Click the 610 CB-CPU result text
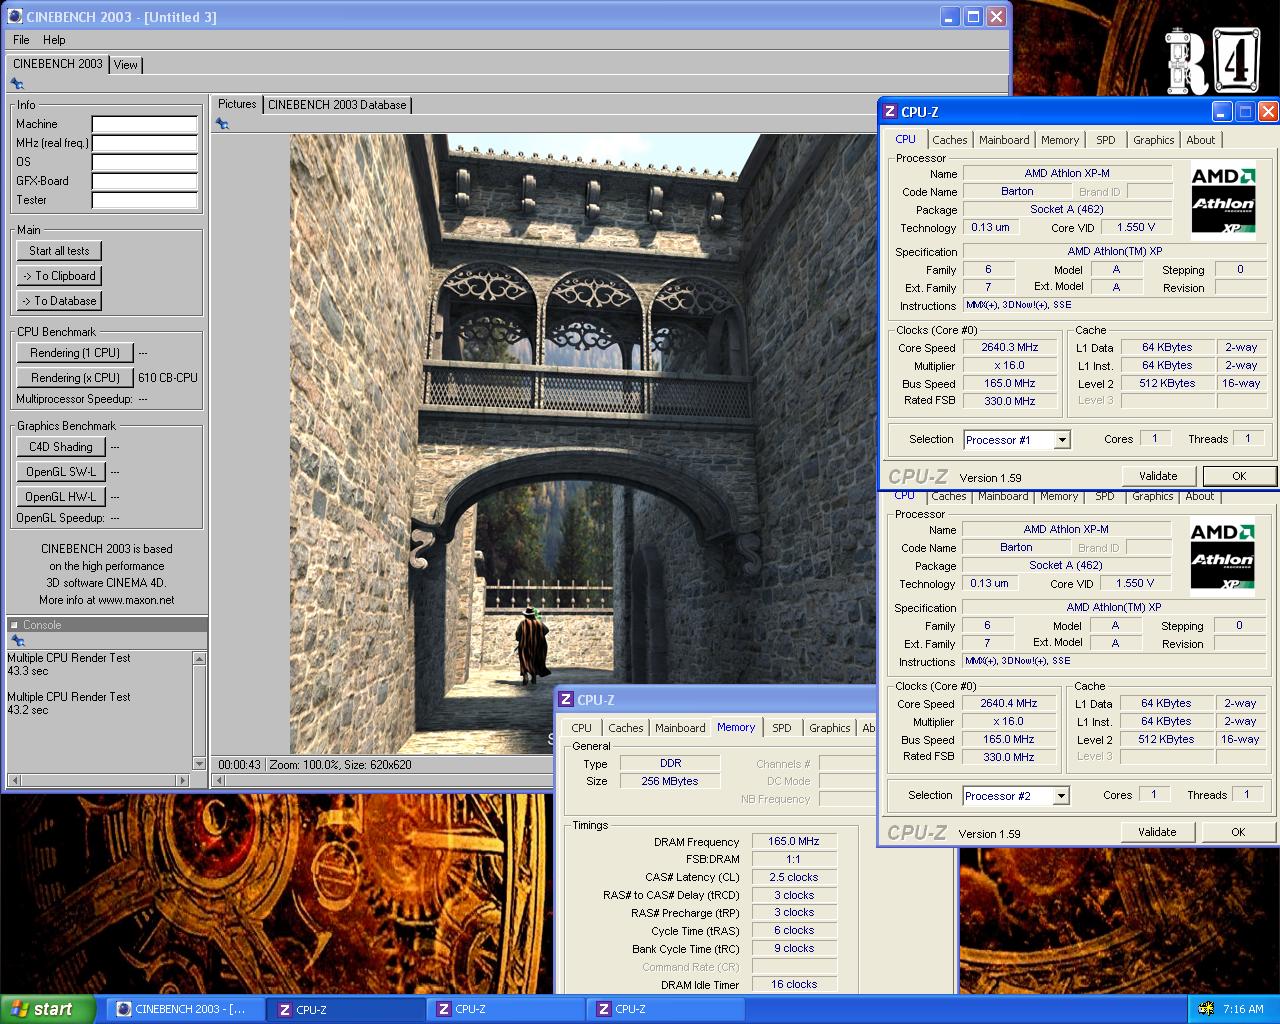The width and height of the screenshot is (1280, 1024). click(168, 378)
